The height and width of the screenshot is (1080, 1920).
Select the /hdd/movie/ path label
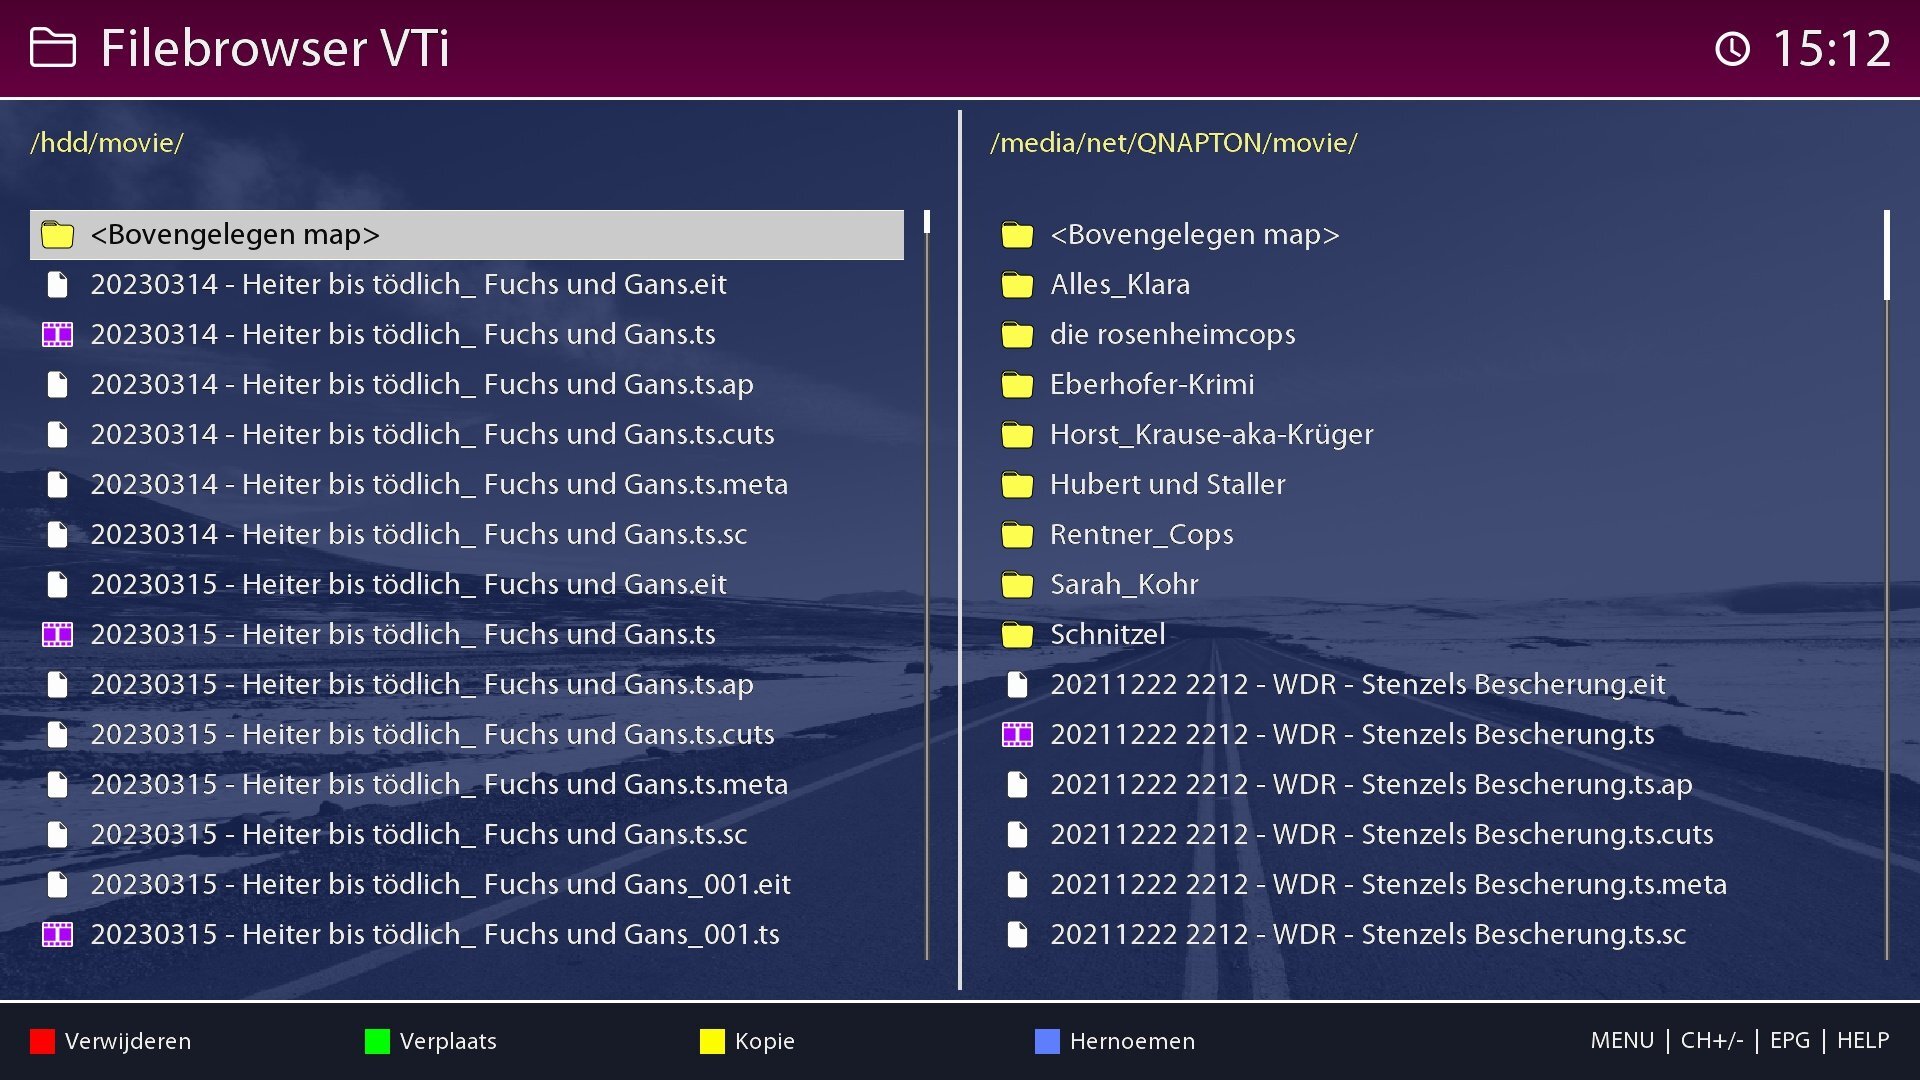click(x=107, y=142)
